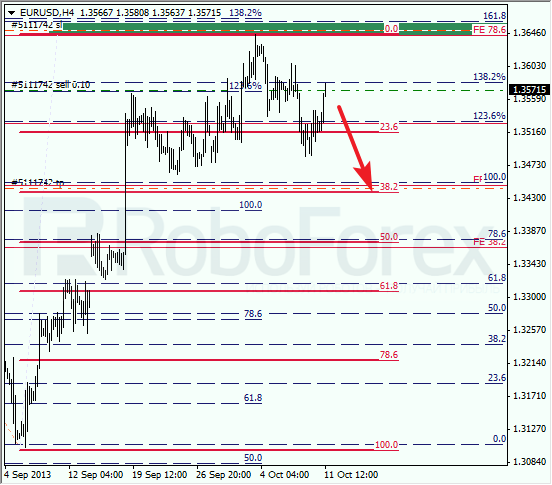The image size is (552, 485).
Task: Click the blue 138.2% level label on right
Action: coord(489,77)
